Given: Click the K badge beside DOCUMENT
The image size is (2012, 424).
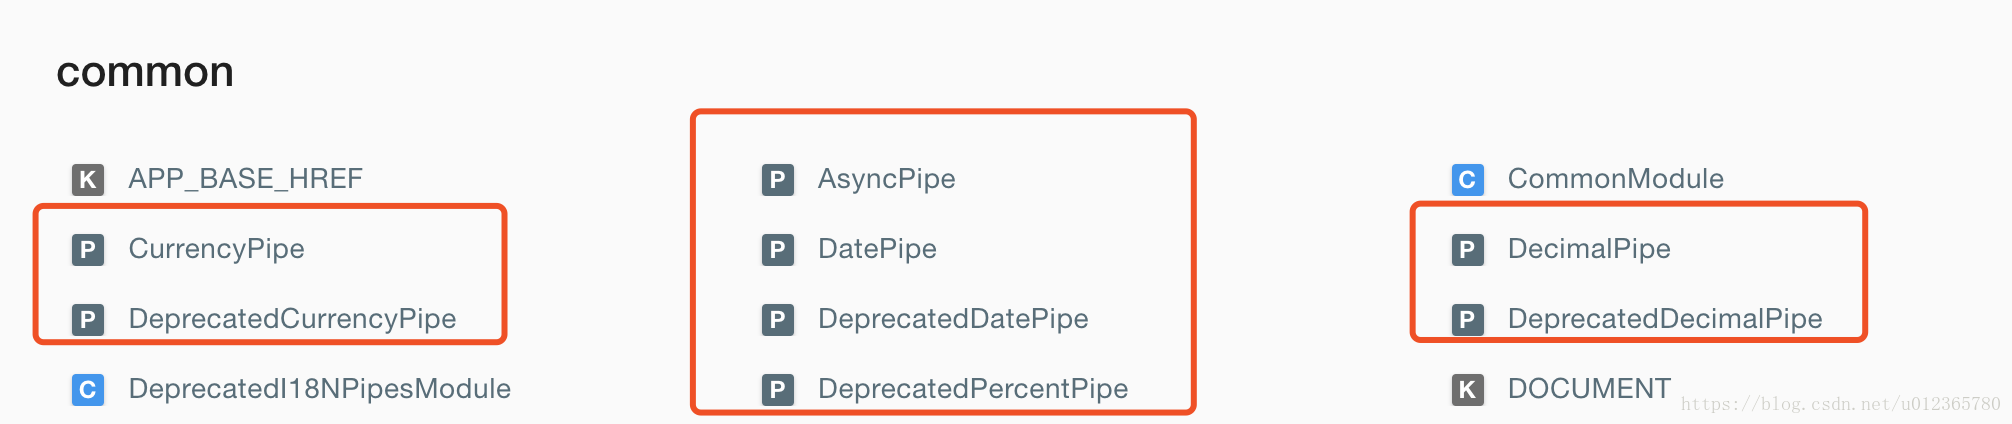Looking at the screenshot, I should point(1467,389).
